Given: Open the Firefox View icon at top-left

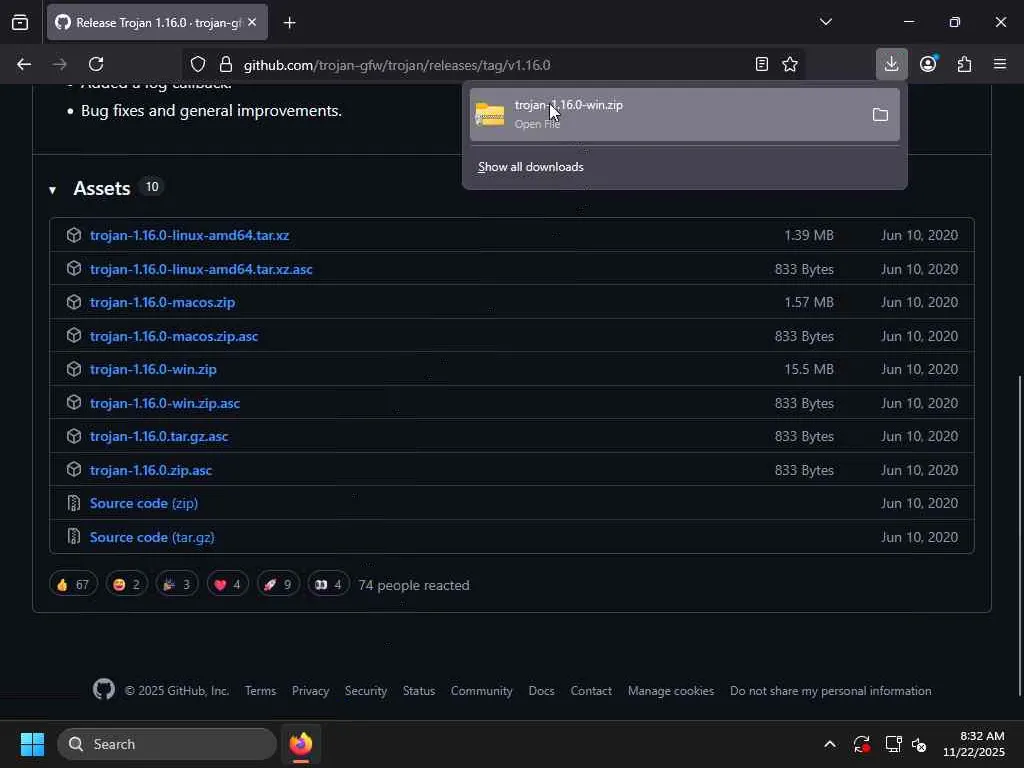Looking at the screenshot, I should tap(20, 23).
